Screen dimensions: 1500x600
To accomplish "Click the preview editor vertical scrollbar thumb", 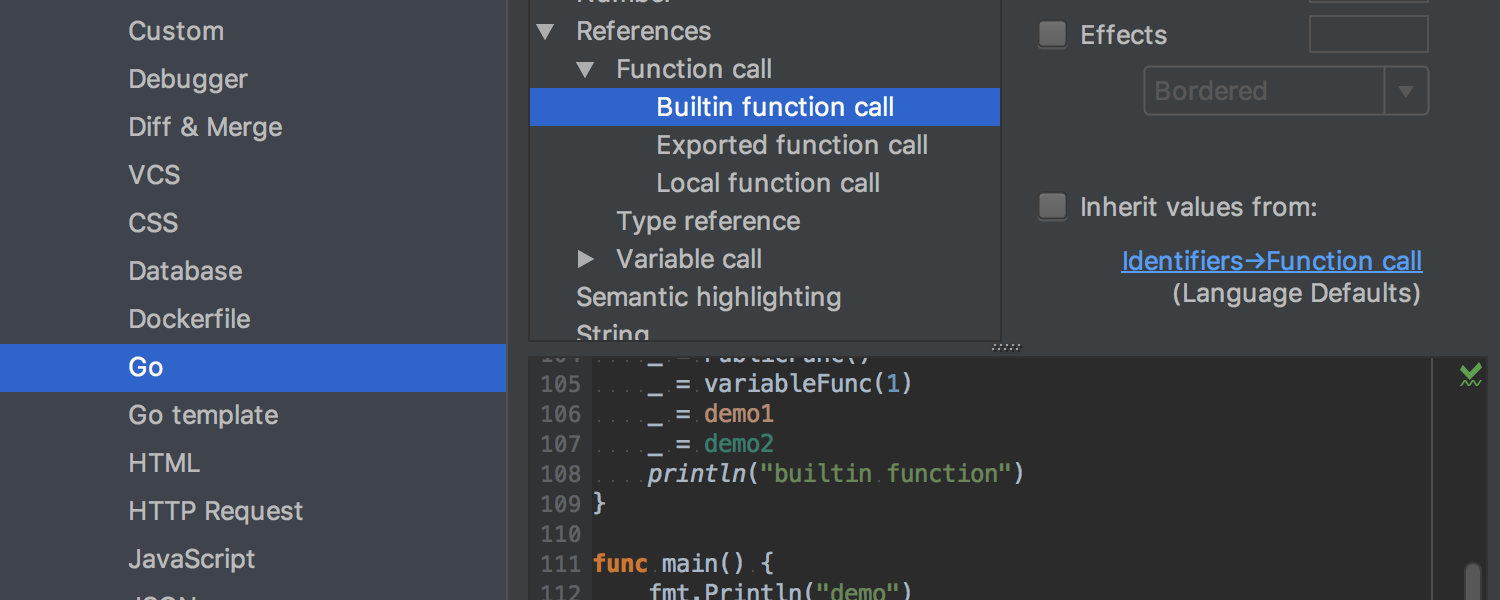I will coord(1472,581).
